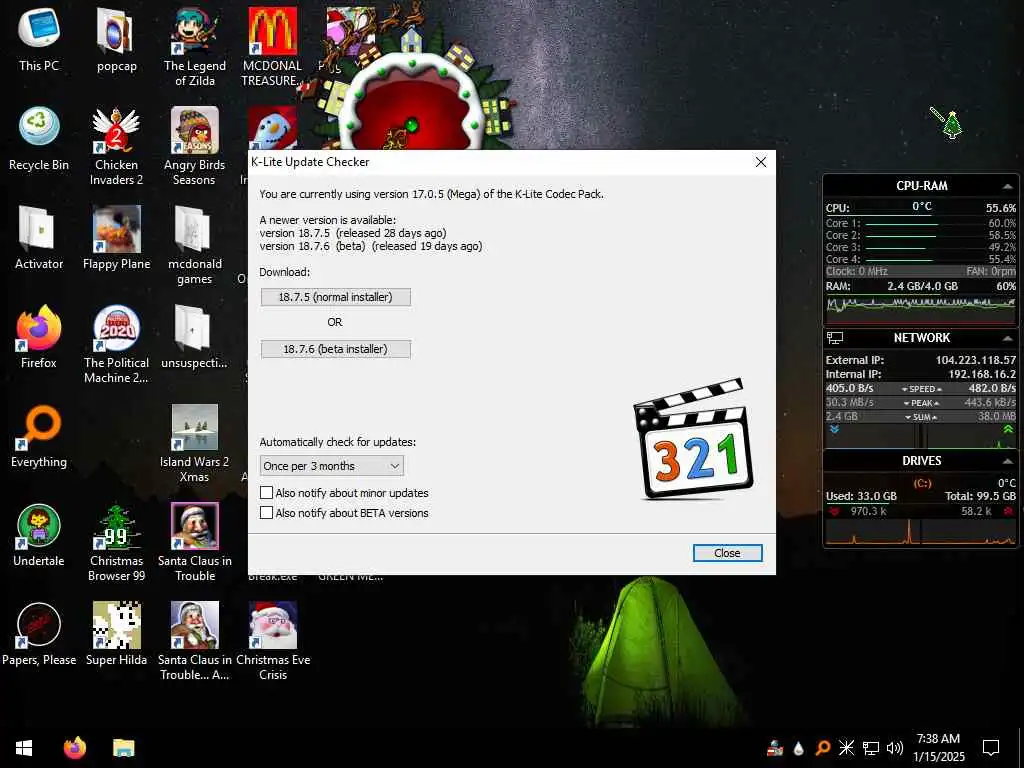Select the MCDONAL TREASURE shortcut icon

tap(272, 47)
